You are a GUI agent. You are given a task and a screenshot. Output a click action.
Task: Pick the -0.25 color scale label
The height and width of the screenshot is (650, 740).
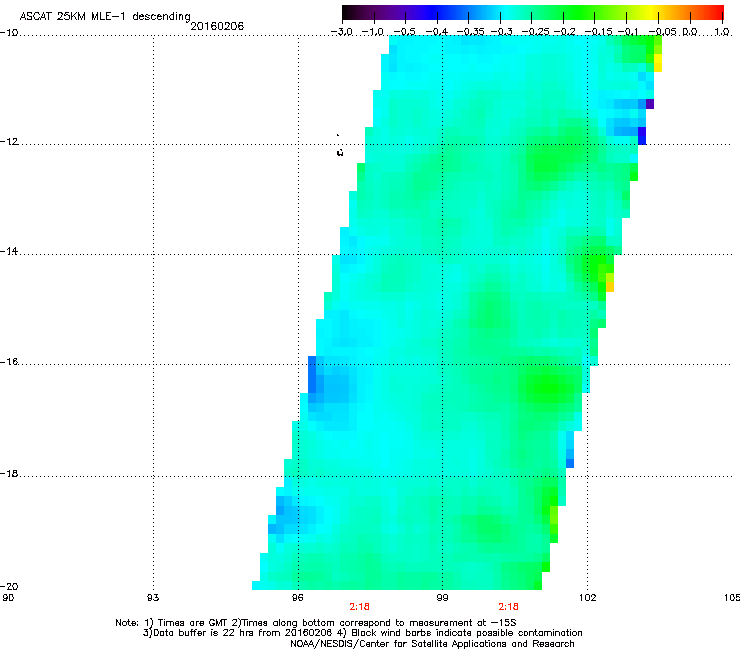(x=536, y=32)
